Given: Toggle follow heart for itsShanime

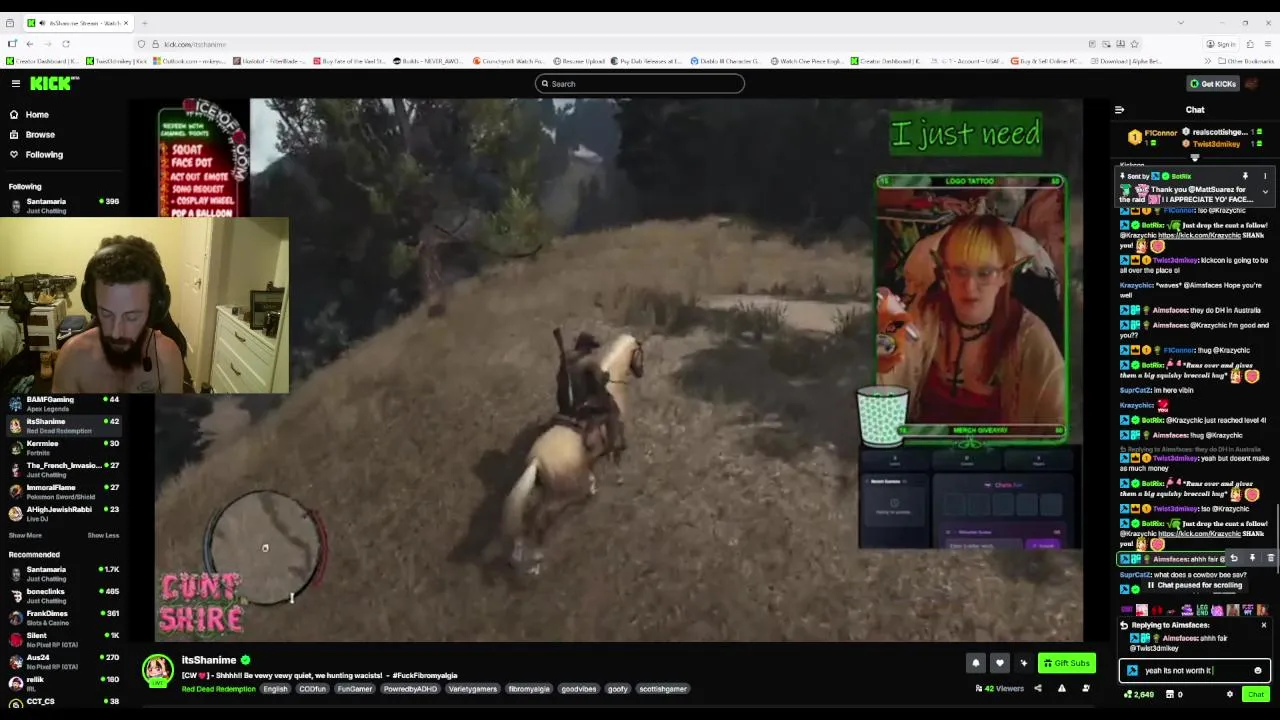Looking at the screenshot, I should point(999,663).
